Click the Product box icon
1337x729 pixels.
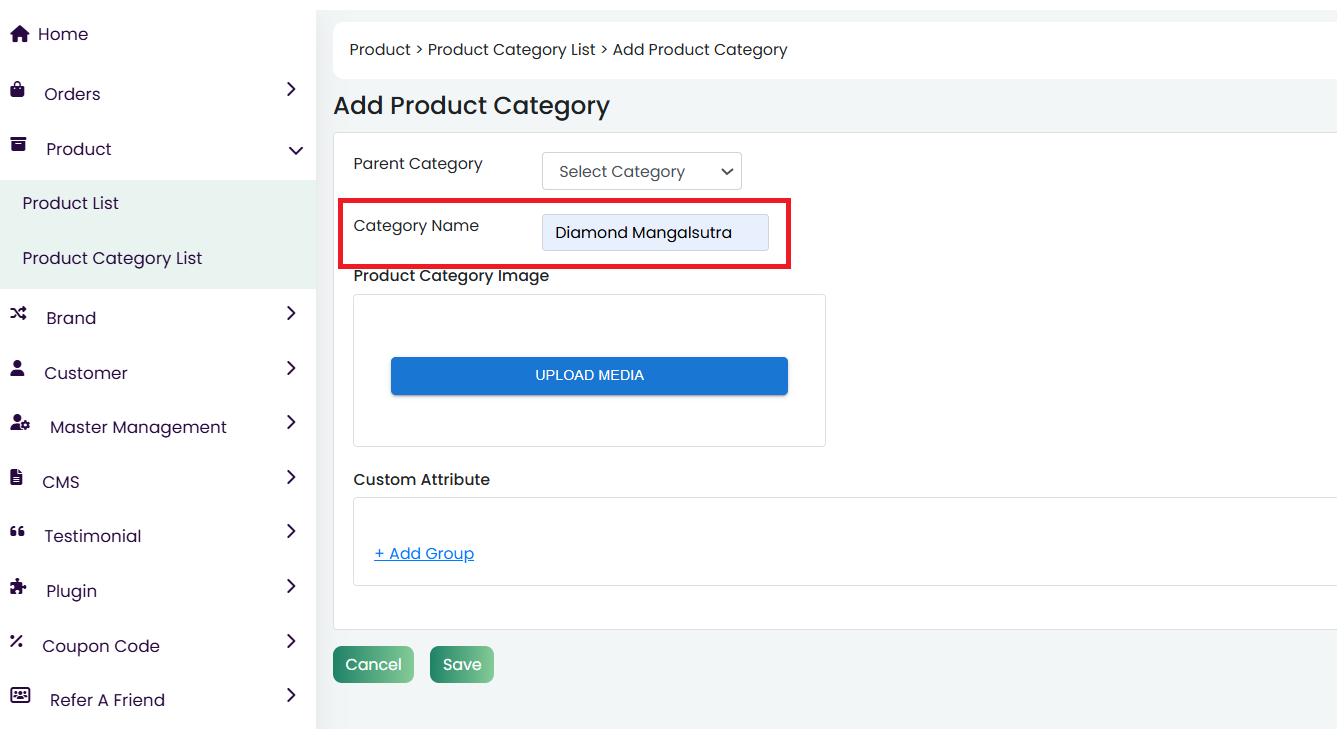tap(18, 145)
